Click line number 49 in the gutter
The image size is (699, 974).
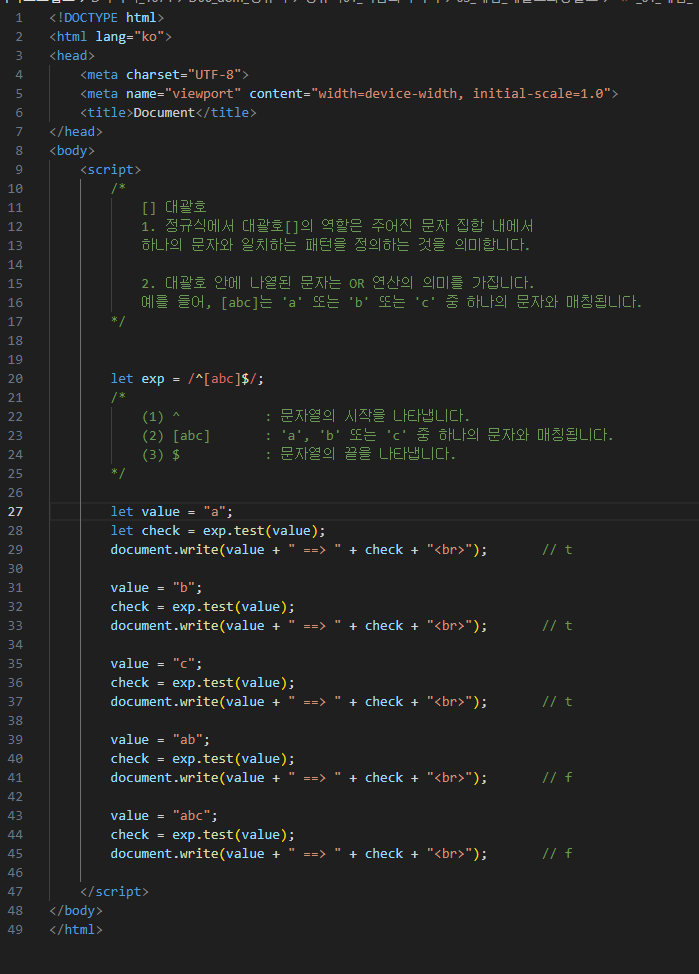pos(16,930)
